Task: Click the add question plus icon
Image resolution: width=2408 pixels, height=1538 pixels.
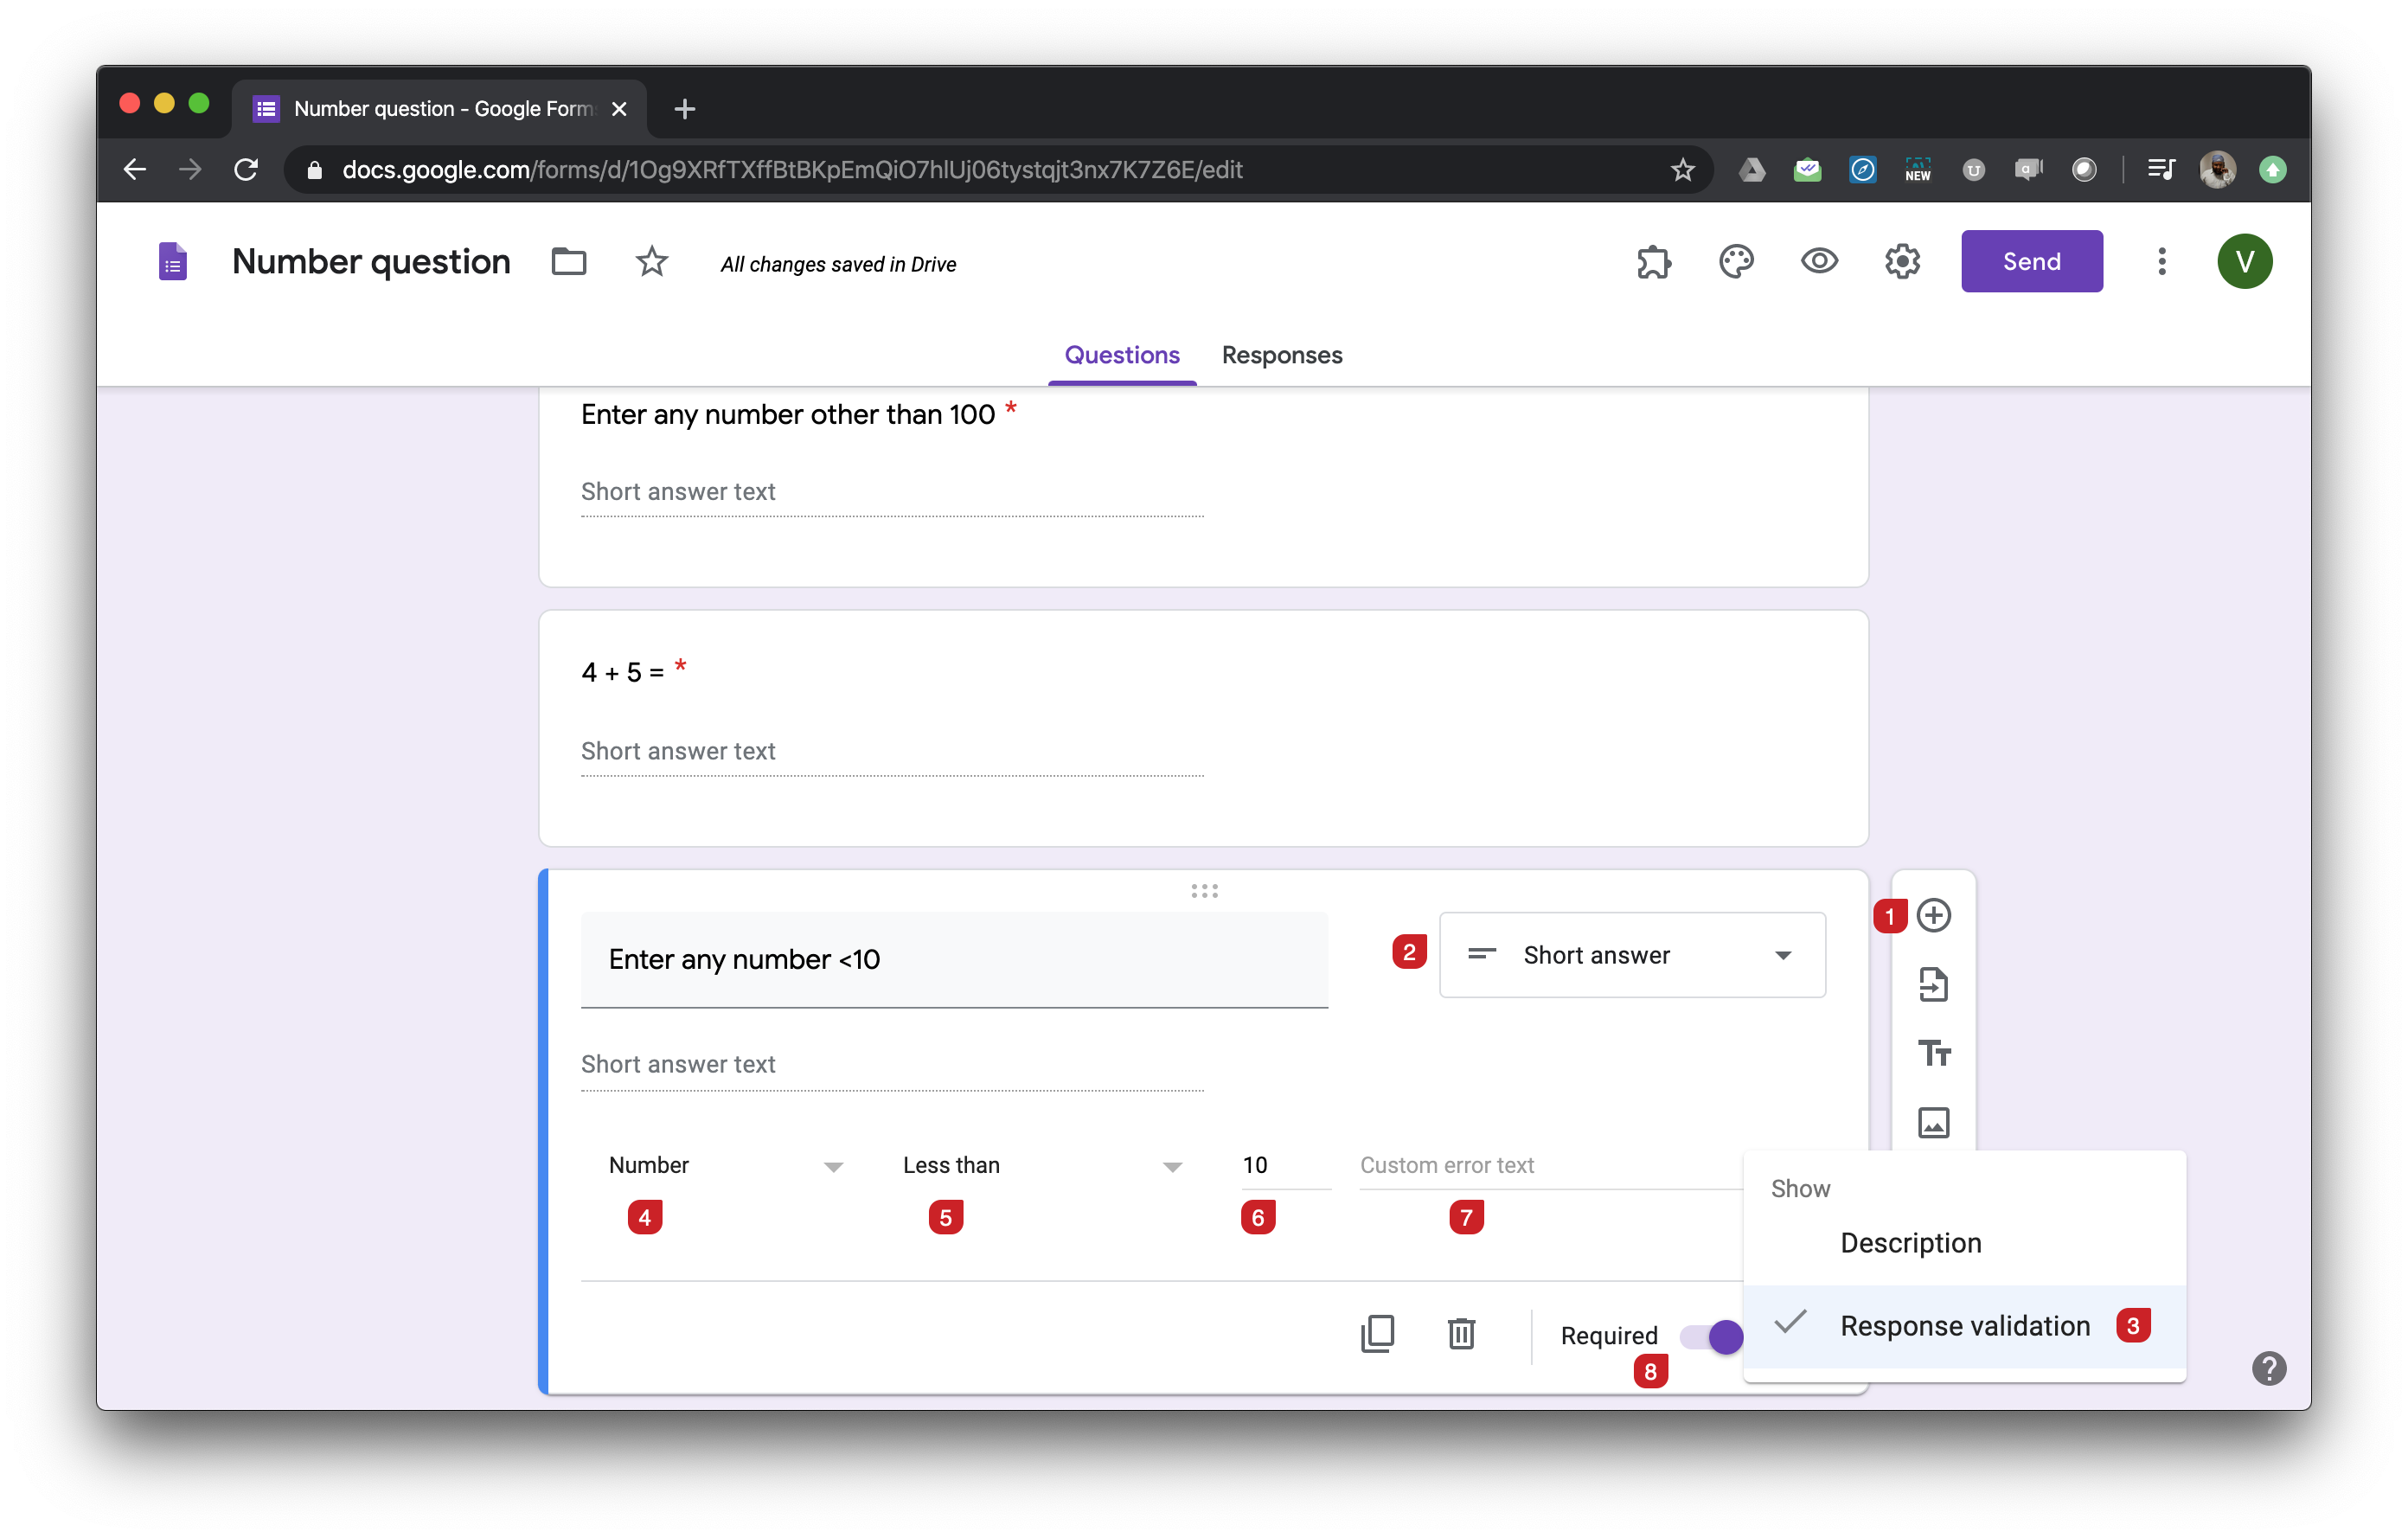Action: (1933, 915)
